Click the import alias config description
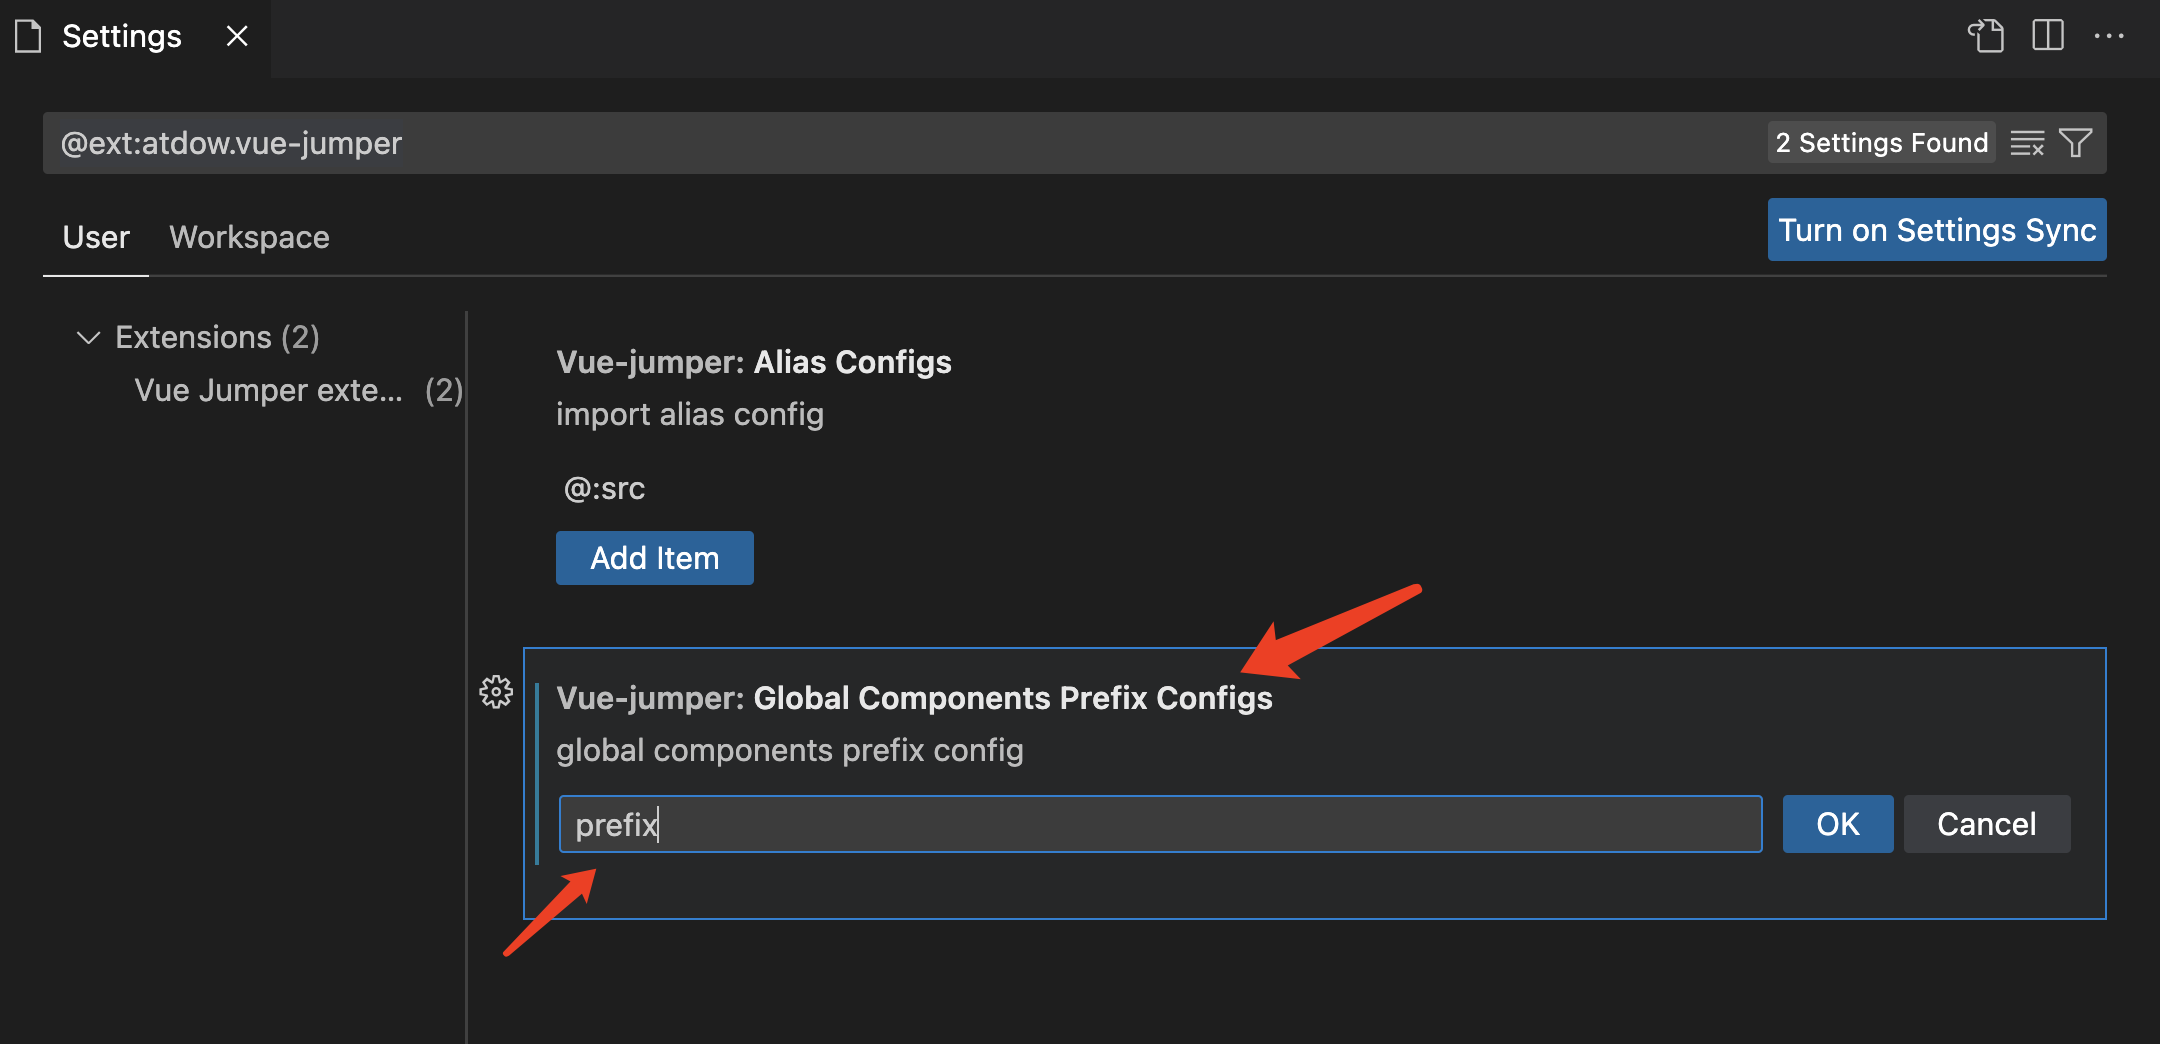This screenshot has height=1044, width=2160. point(690,414)
